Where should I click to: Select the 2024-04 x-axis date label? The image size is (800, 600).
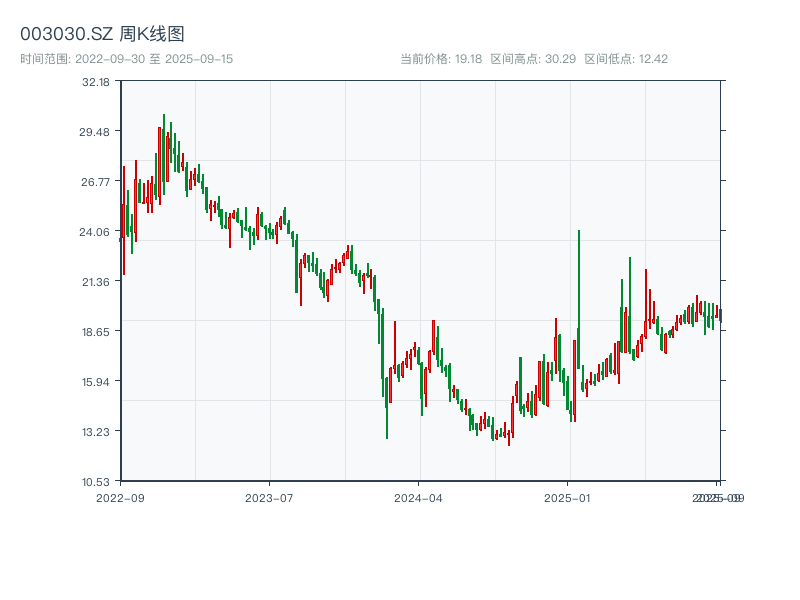point(419,497)
